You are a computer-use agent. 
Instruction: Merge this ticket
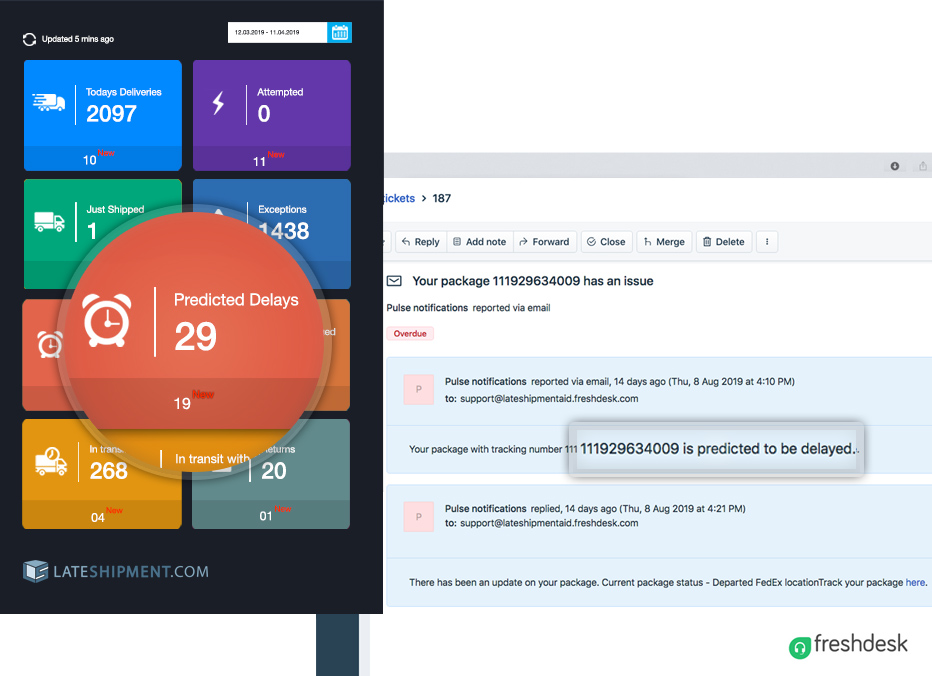pyautogui.click(x=665, y=242)
